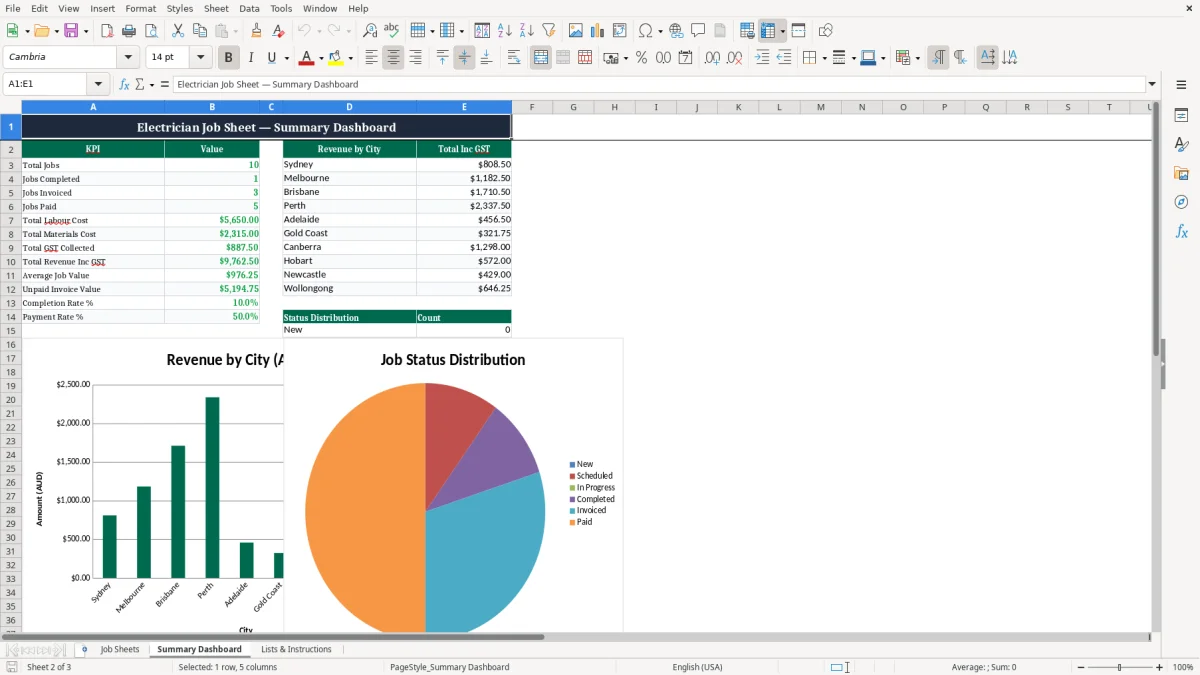Open the Open-file dropdown arrow
This screenshot has height=675, width=1200.
pyautogui.click(x=55, y=31)
